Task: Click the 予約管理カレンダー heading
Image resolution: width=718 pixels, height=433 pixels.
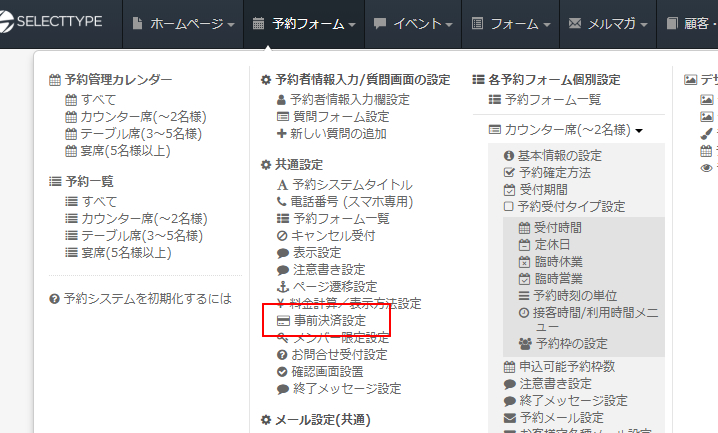Action: pyautogui.click(x=110, y=80)
